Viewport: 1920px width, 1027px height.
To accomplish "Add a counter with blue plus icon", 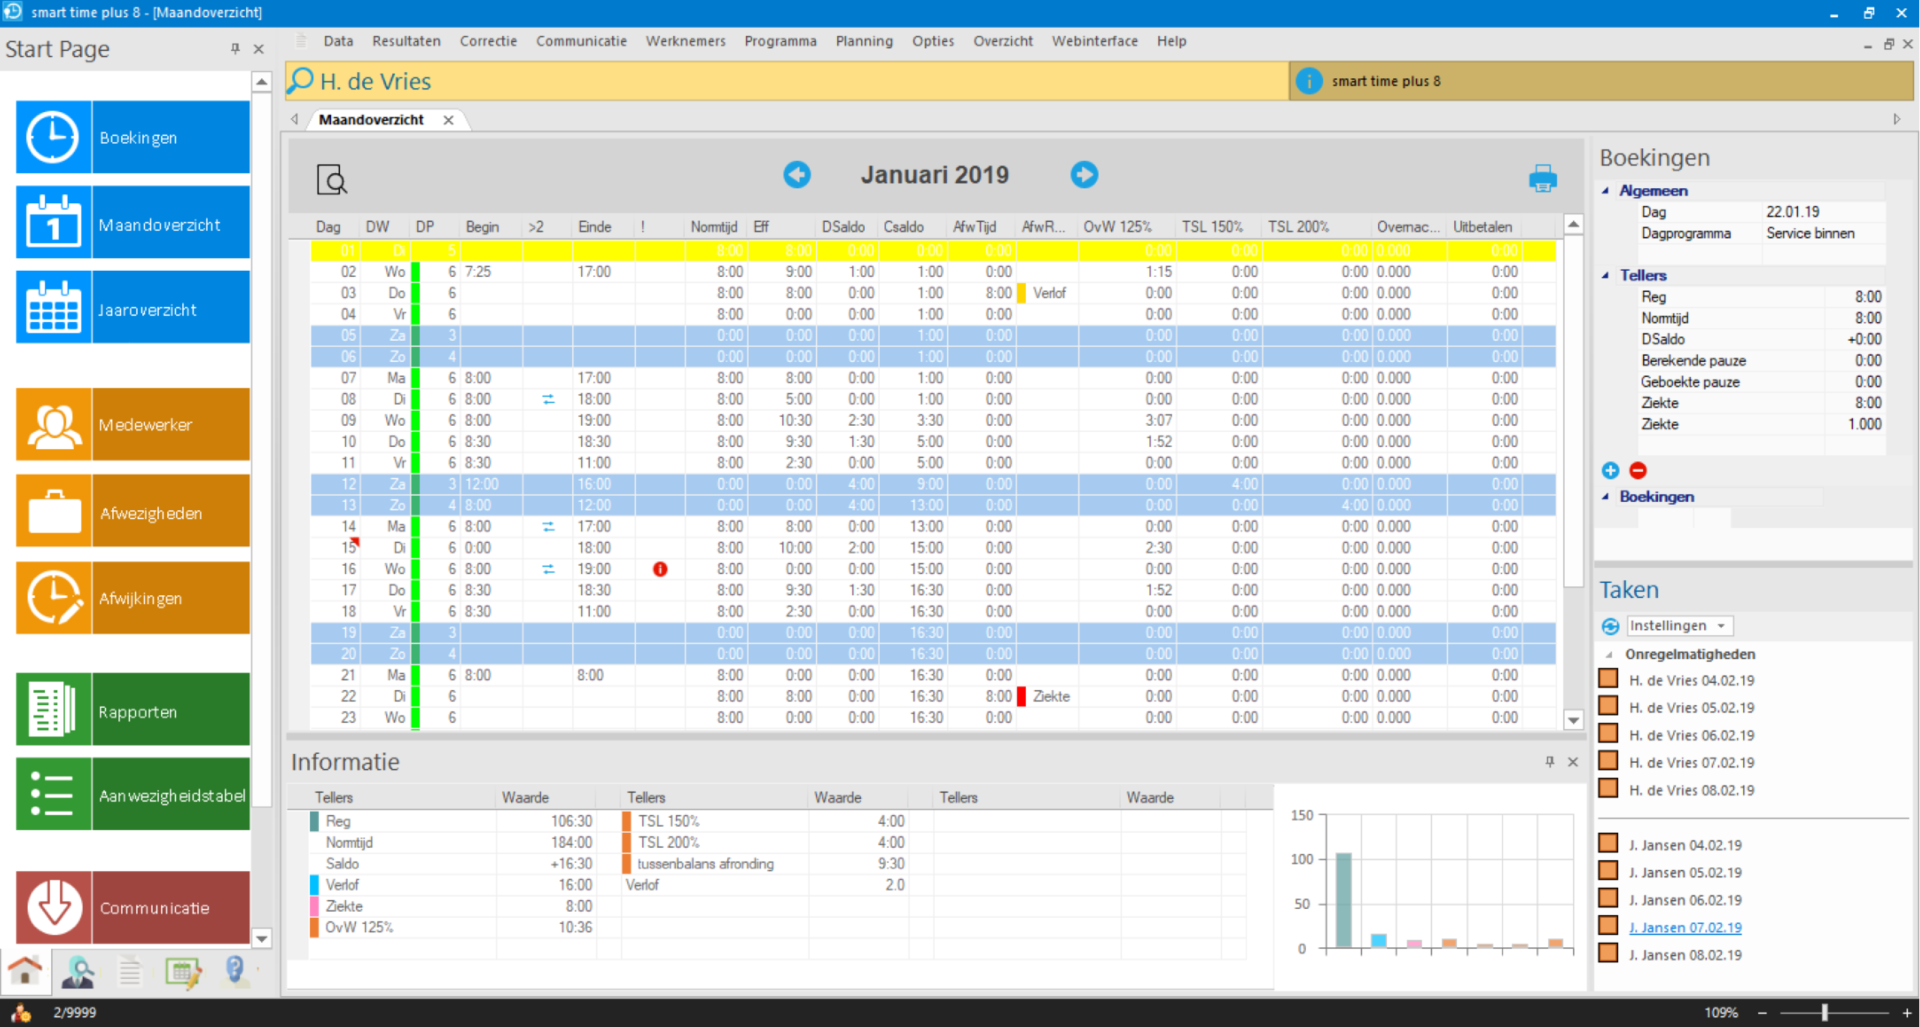I will pos(1610,470).
